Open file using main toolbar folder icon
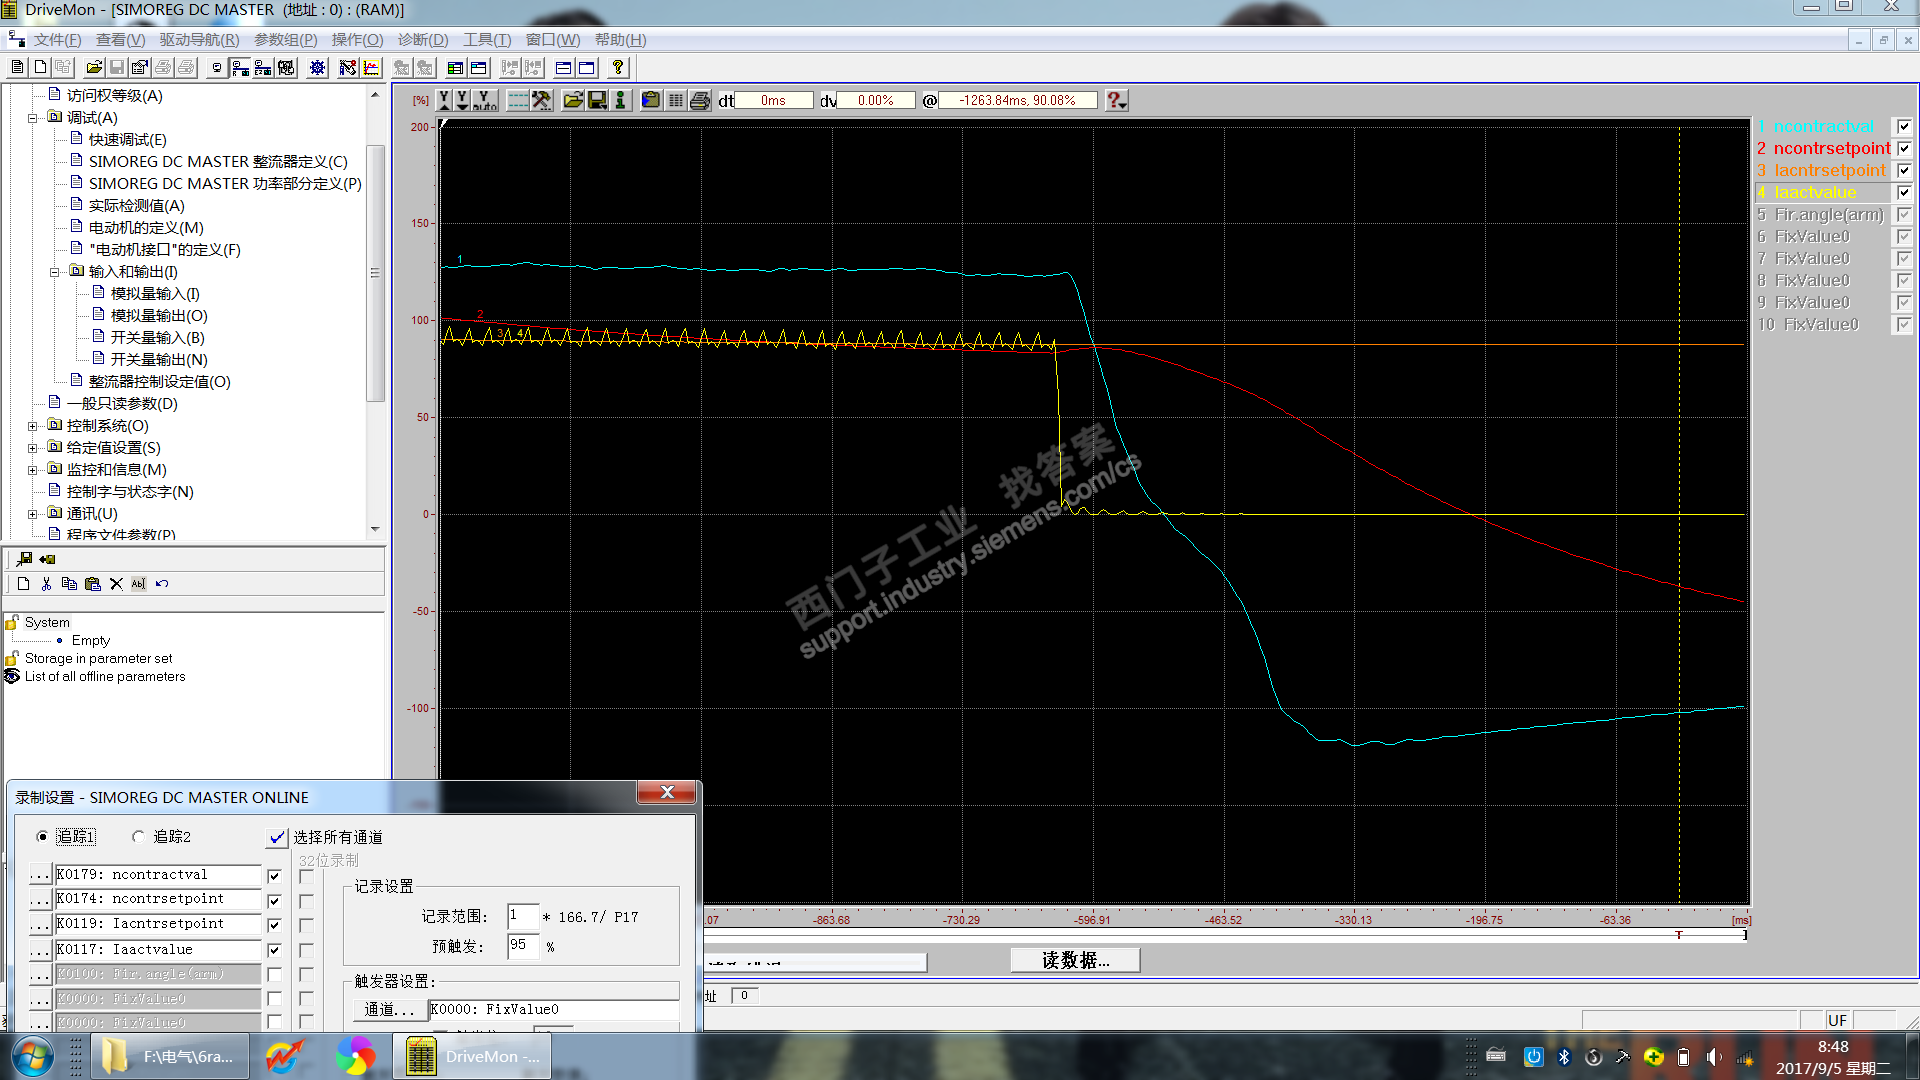The height and width of the screenshot is (1080, 1920). pos(94,68)
